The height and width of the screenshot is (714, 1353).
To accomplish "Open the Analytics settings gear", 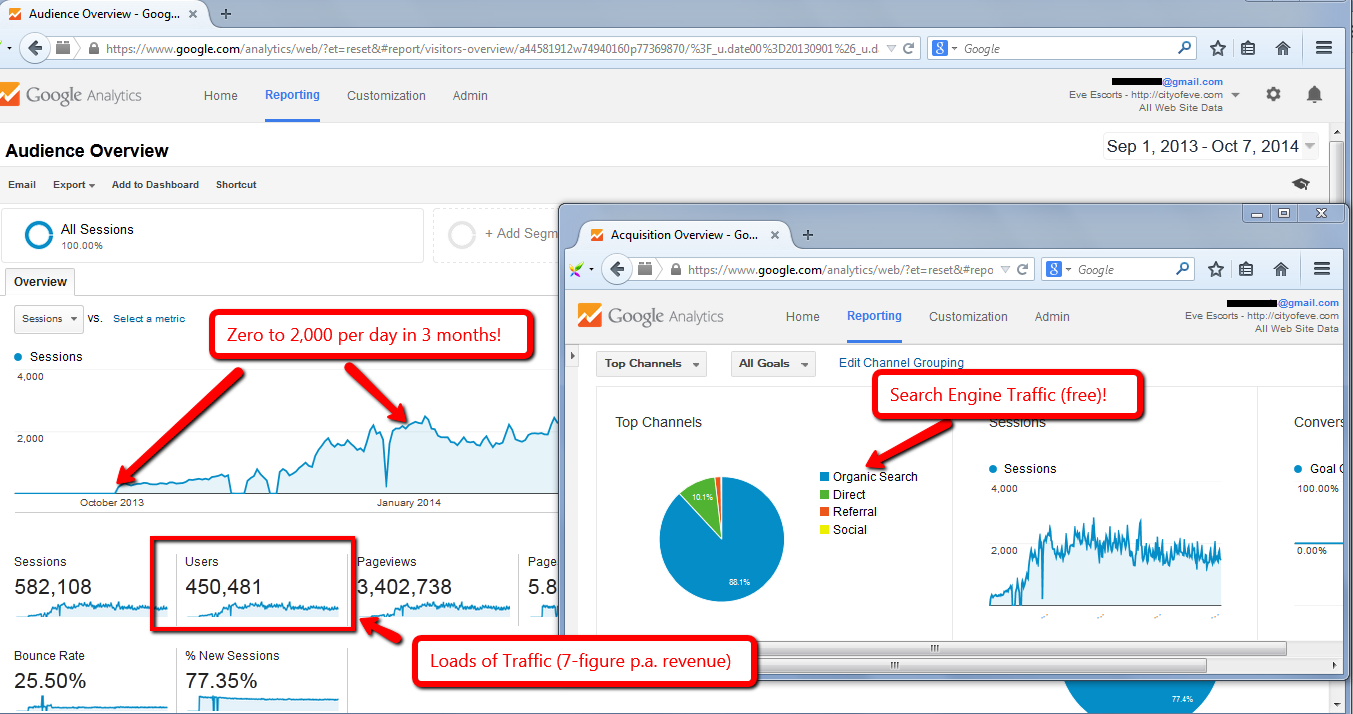I will coord(1273,94).
